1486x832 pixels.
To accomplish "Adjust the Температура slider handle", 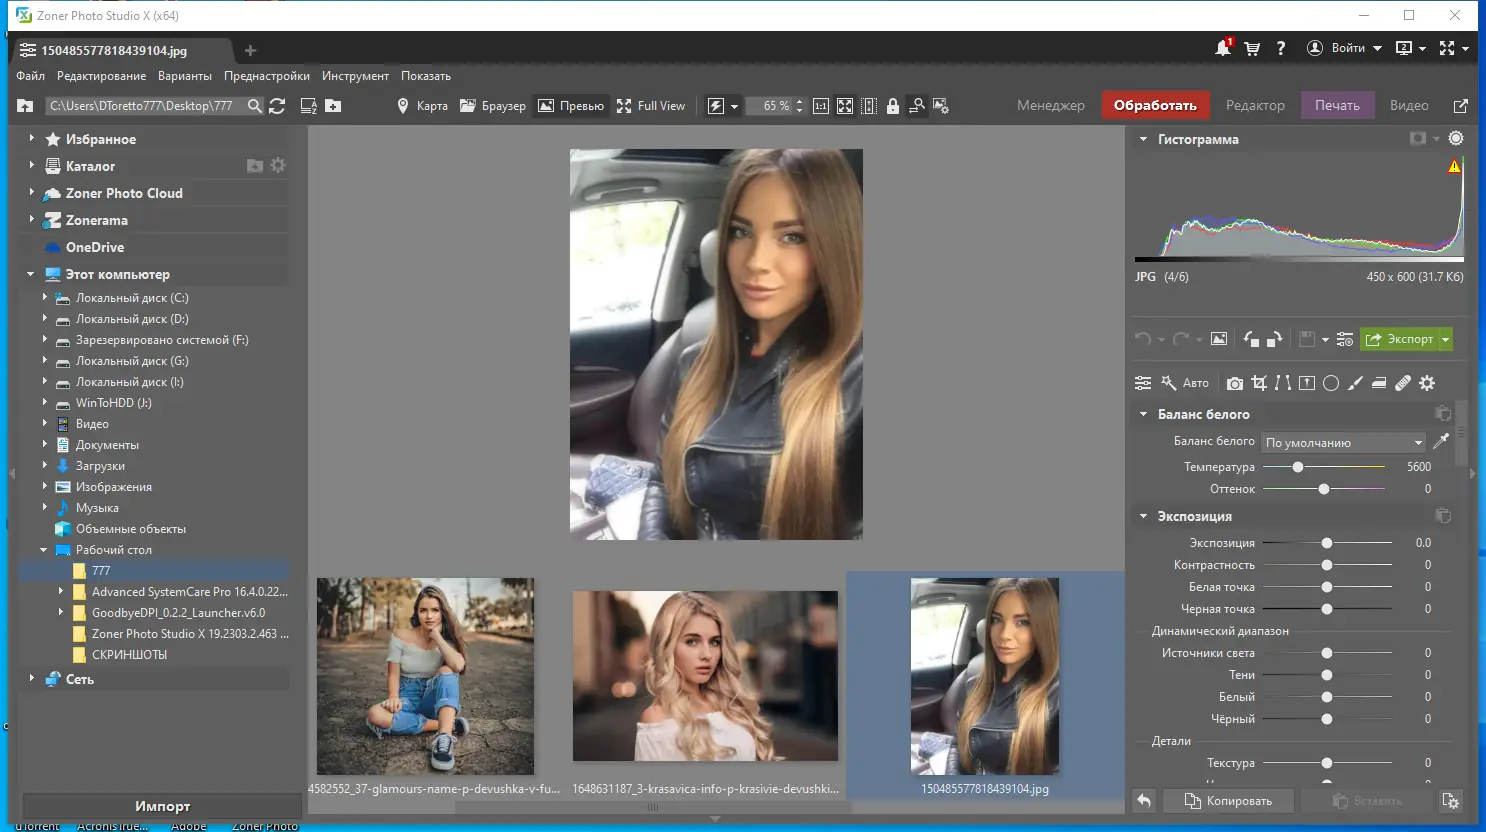I will pyautogui.click(x=1298, y=467).
